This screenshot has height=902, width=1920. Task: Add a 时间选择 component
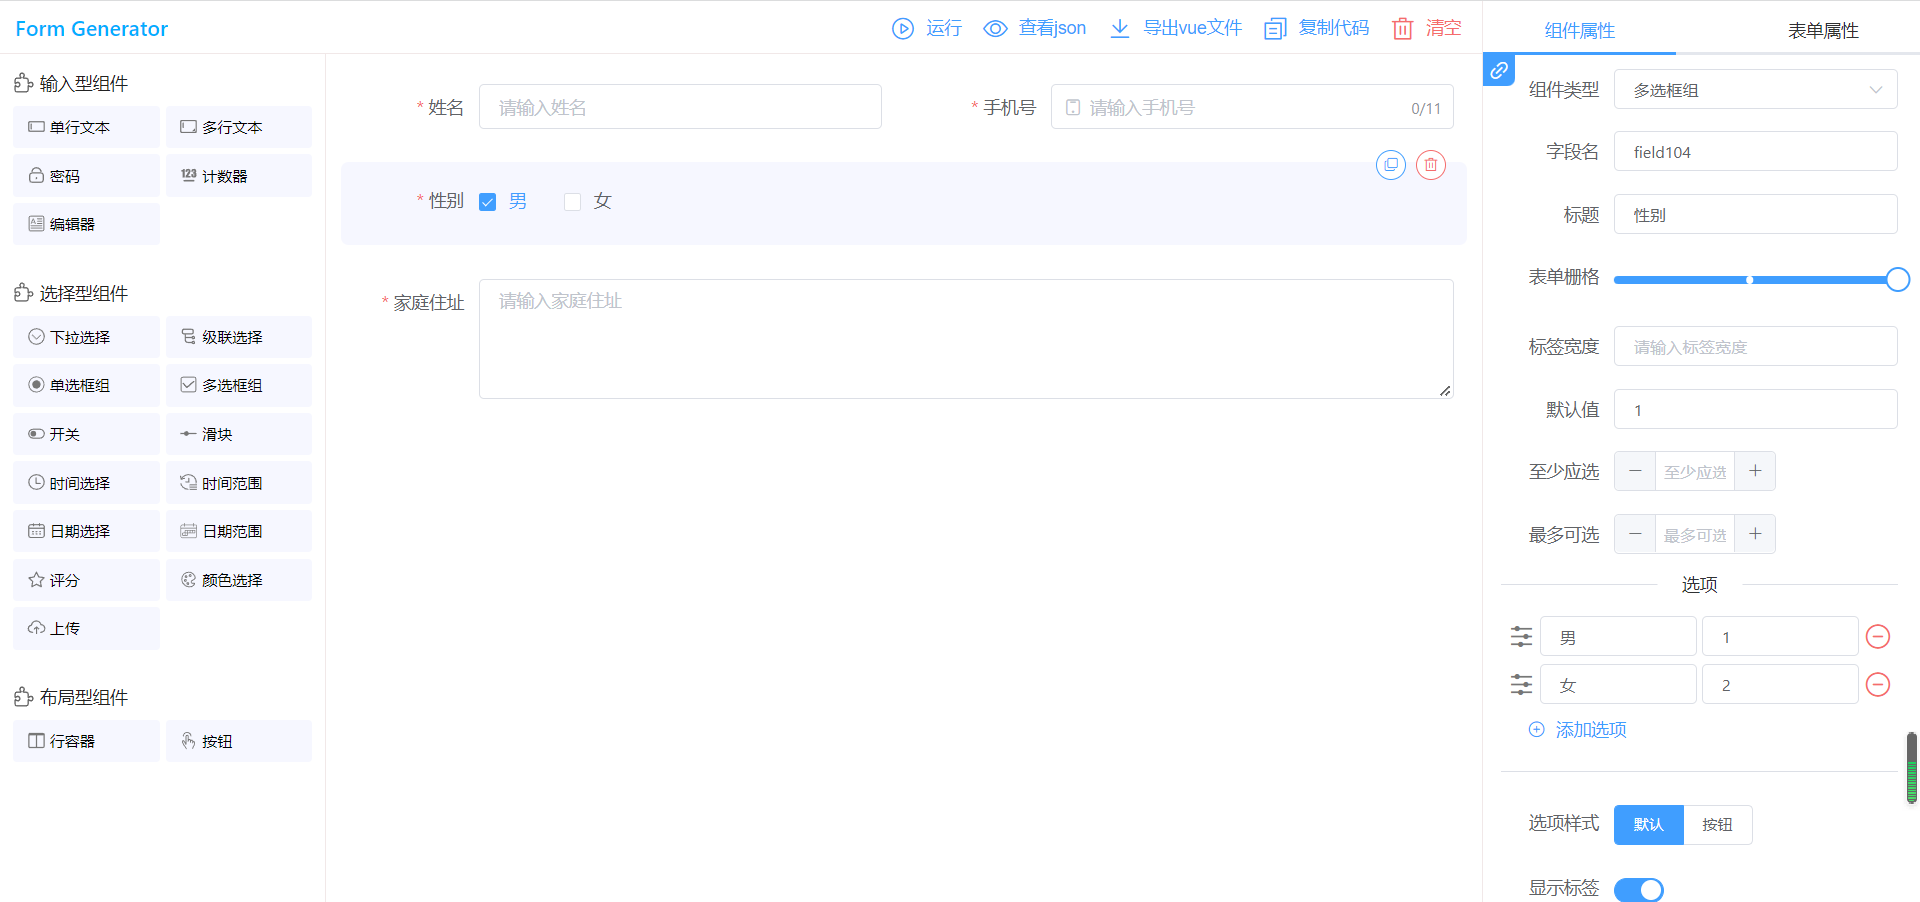(86, 483)
